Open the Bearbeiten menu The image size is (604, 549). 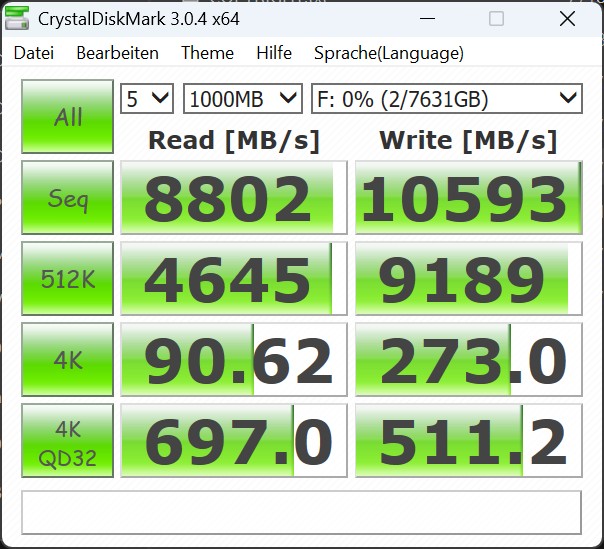coord(117,53)
